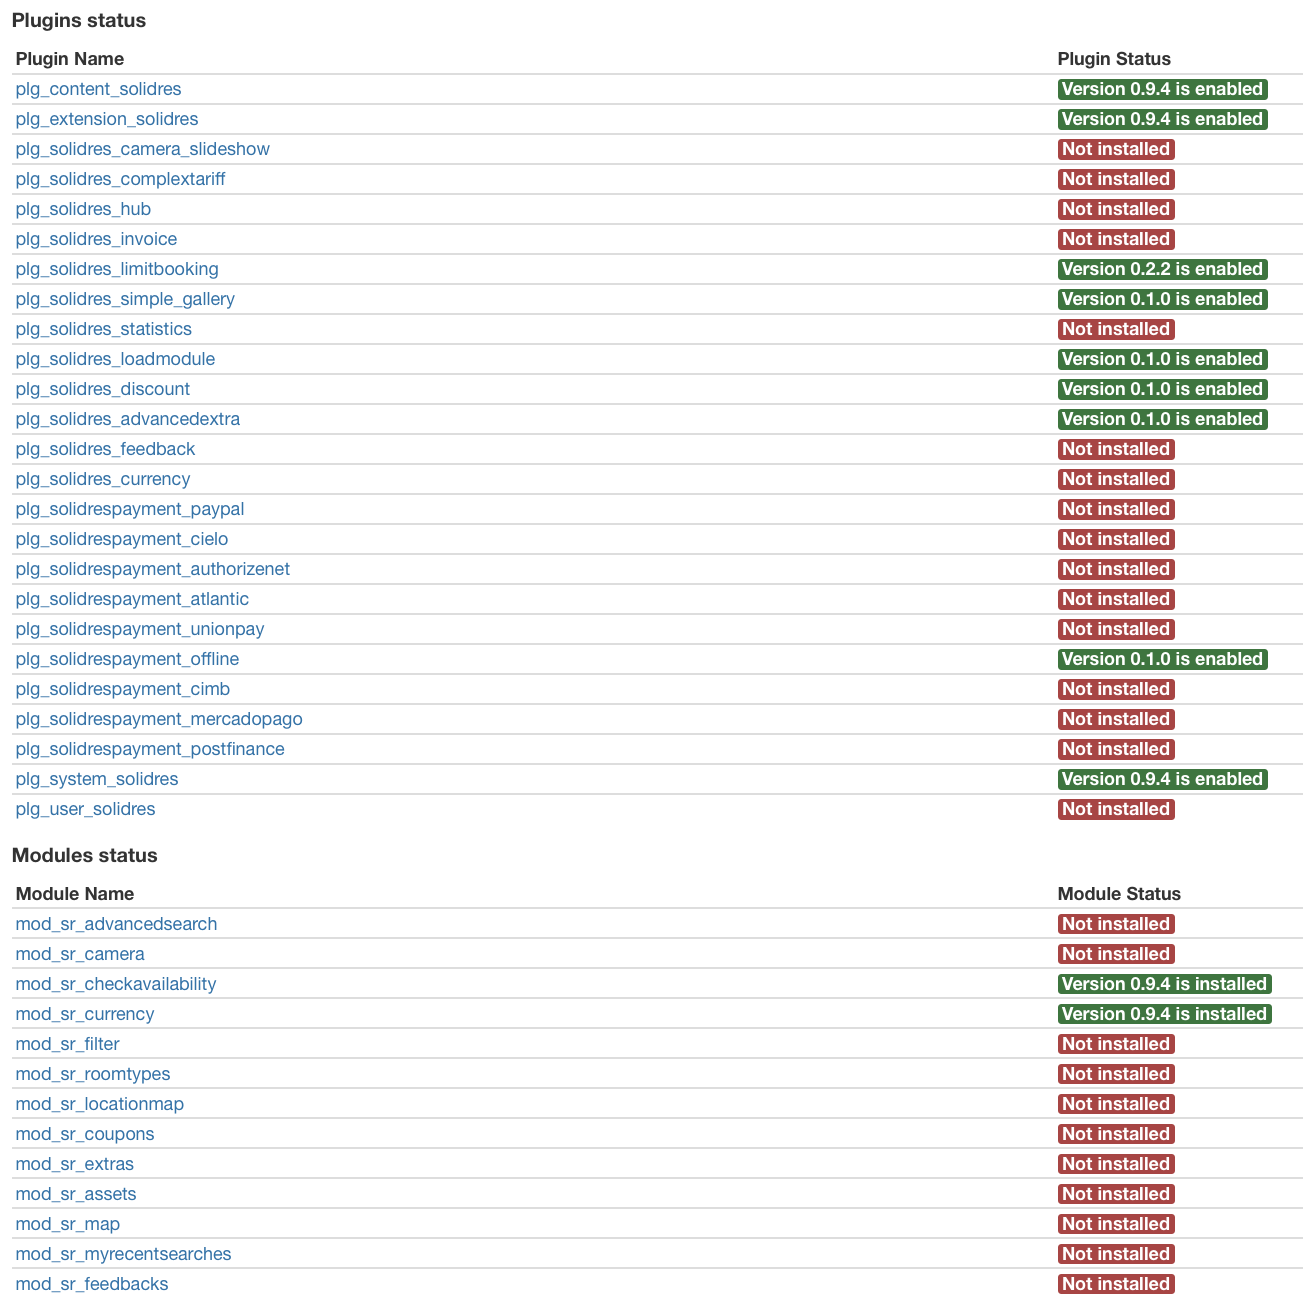
Task: Open mod_sr_checkavailability module link
Action: coord(115,984)
